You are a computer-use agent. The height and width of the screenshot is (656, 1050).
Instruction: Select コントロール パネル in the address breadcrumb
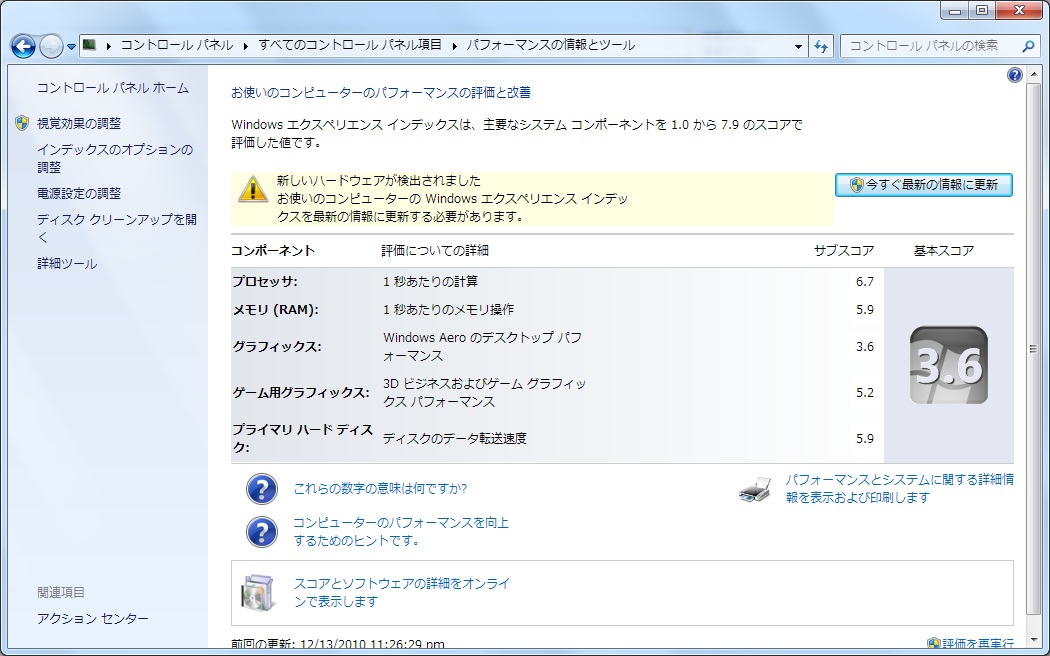click(x=177, y=45)
